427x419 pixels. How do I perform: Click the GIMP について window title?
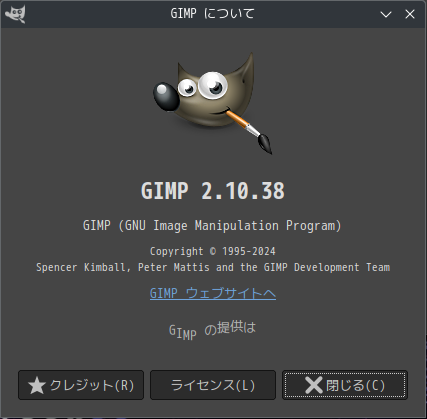(212, 14)
